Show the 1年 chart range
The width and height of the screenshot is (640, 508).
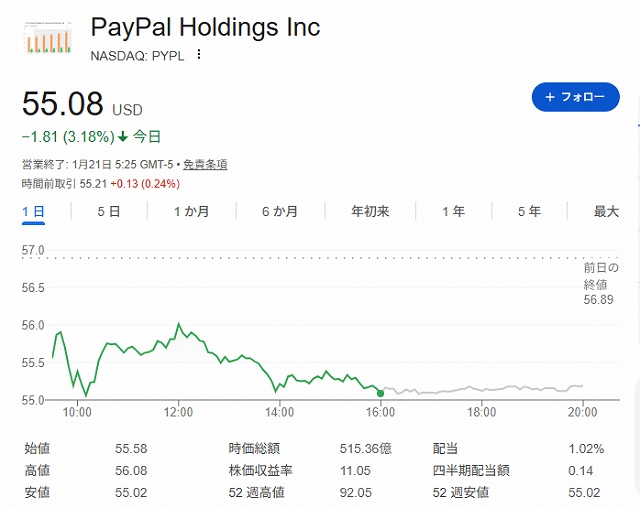(x=453, y=211)
